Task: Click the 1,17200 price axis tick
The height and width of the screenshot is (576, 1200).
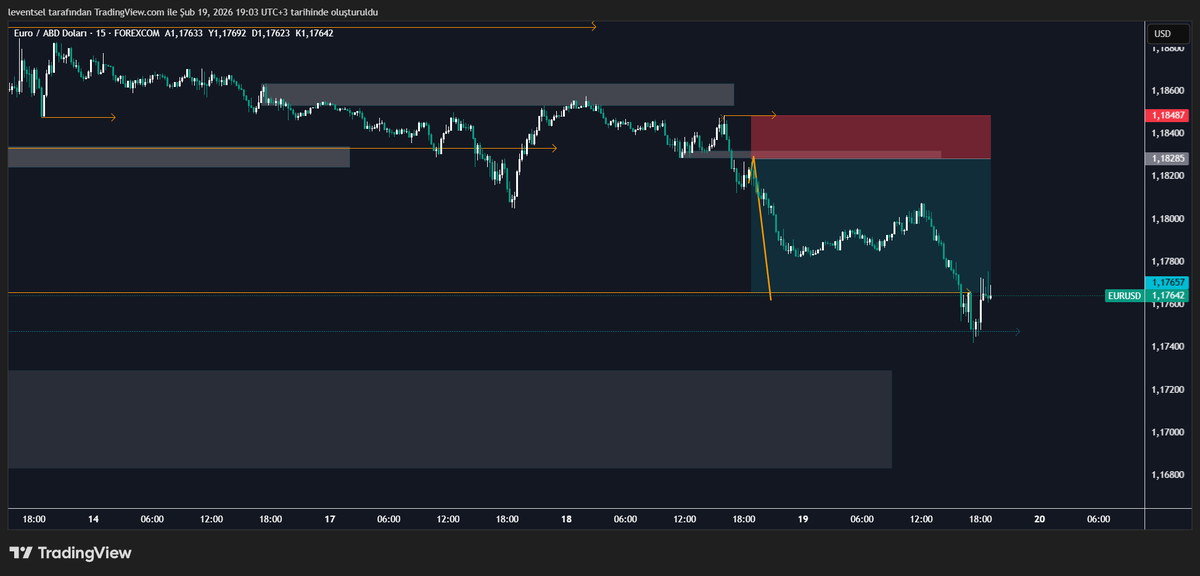Action: point(1167,390)
